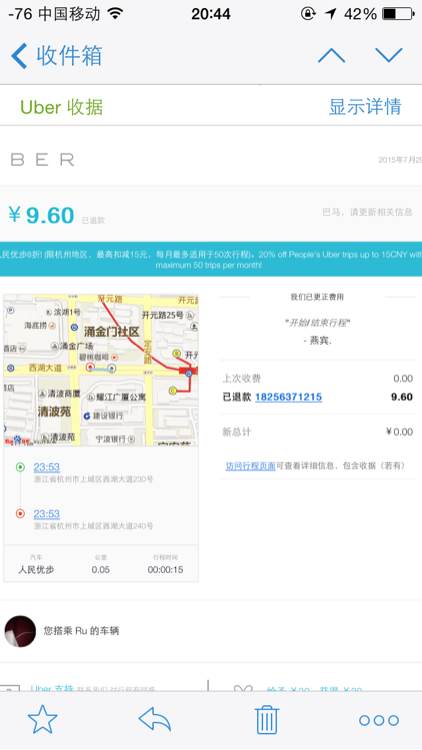Tap the Uber 收据 sender name
This screenshot has width=422, height=750.
click(x=62, y=107)
